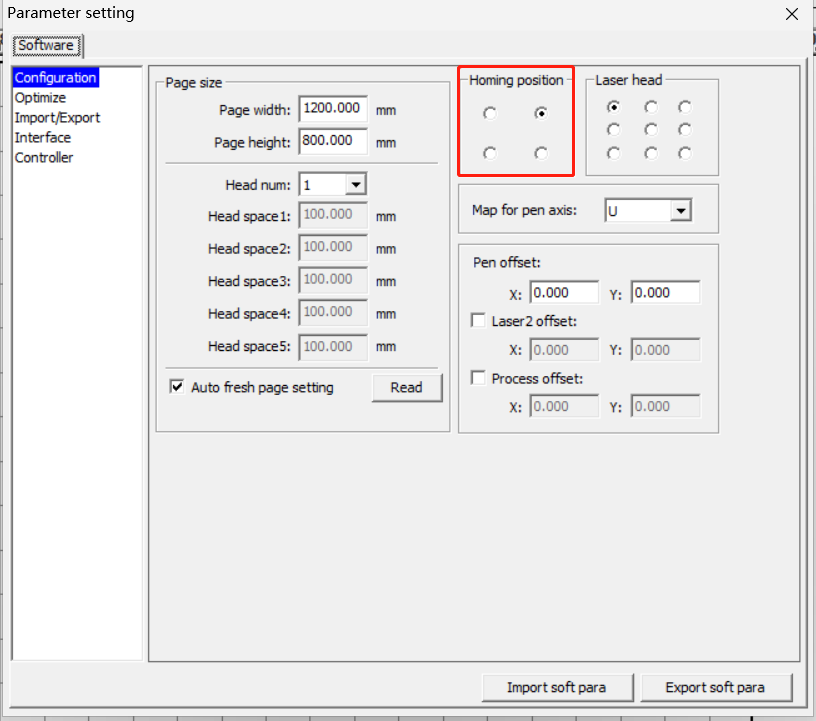Click the Pen offset Y field
This screenshot has width=816, height=721.
click(x=666, y=293)
